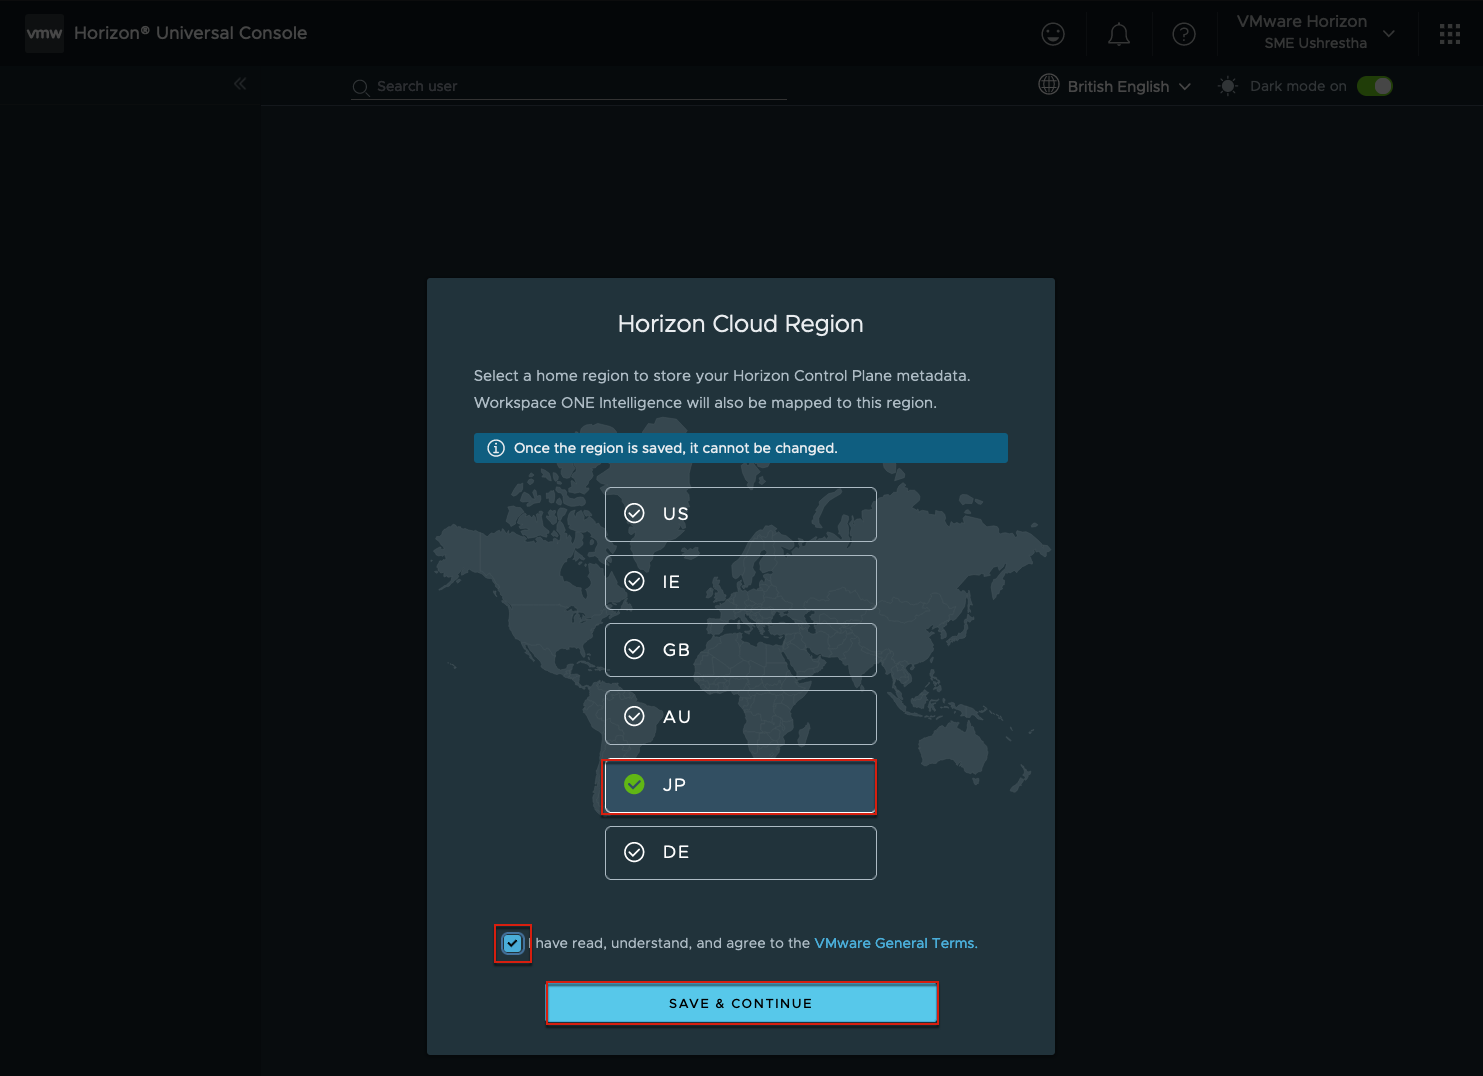Viewport: 1483px width, 1076px height.
Task: Select the US region option
Action: [x=741, y=514]
